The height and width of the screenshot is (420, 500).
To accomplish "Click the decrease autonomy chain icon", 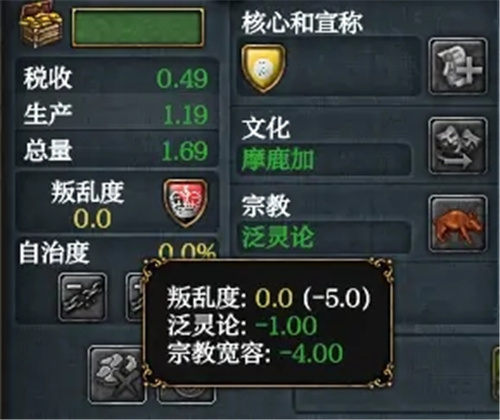I will click(82, 297).
